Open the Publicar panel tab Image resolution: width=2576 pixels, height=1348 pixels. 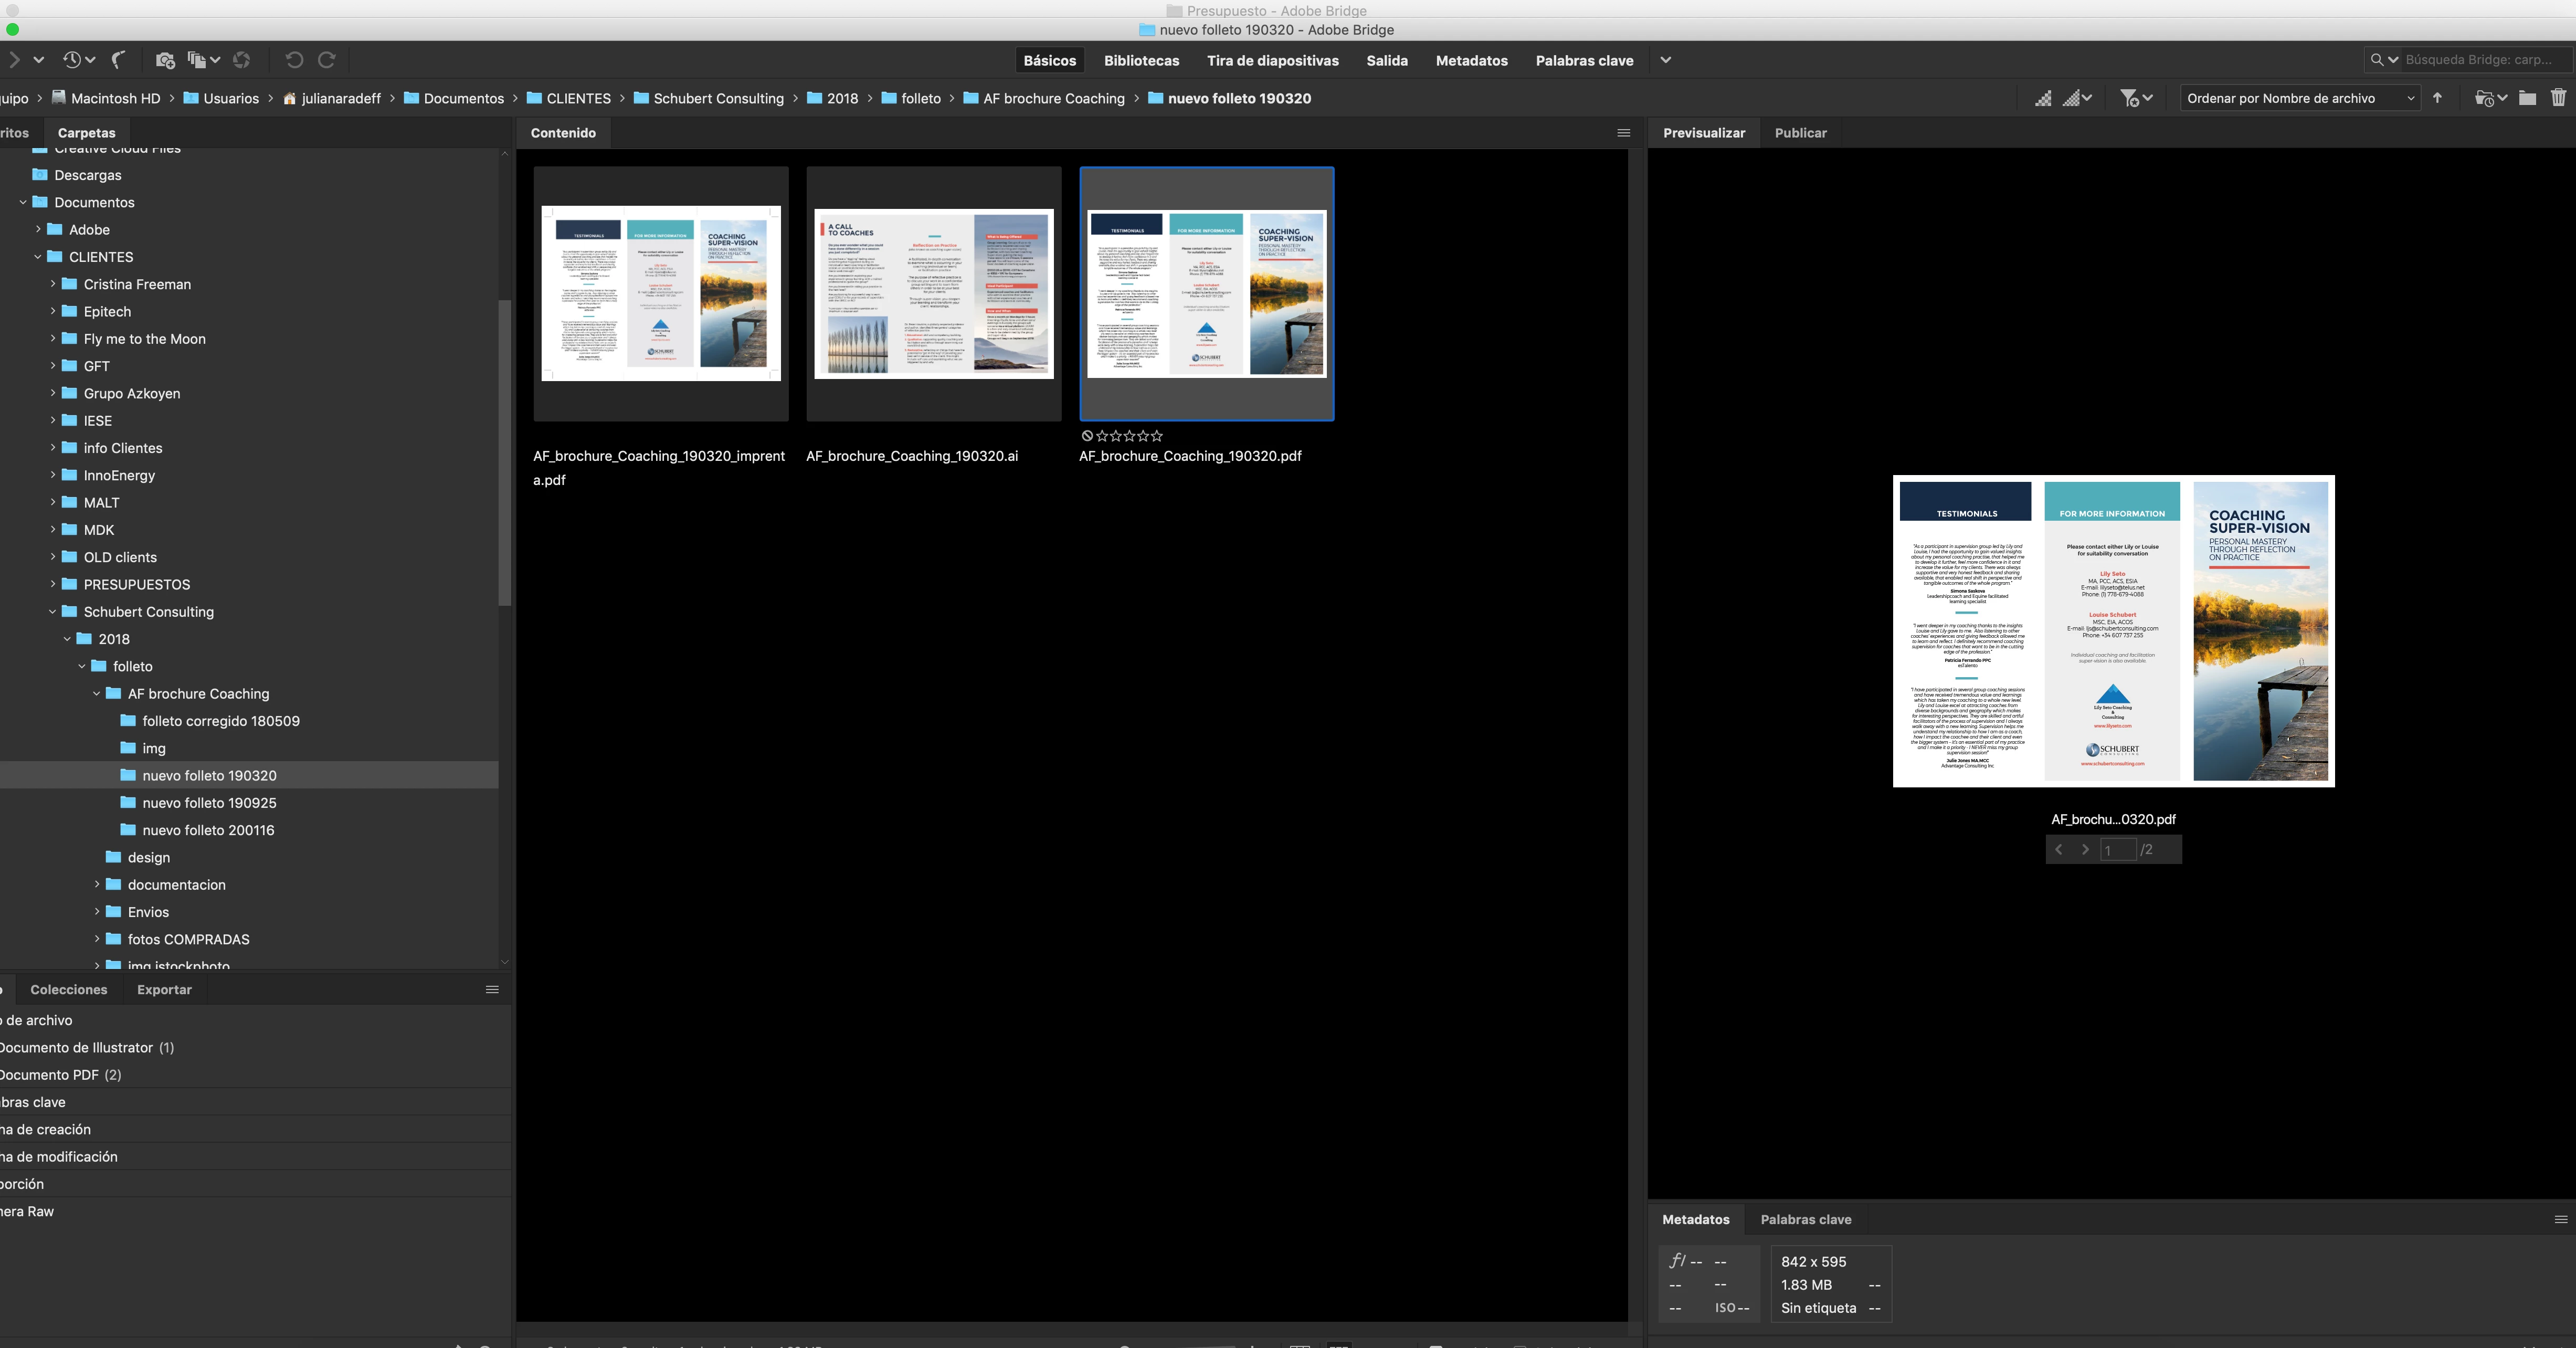(1800, 133)
